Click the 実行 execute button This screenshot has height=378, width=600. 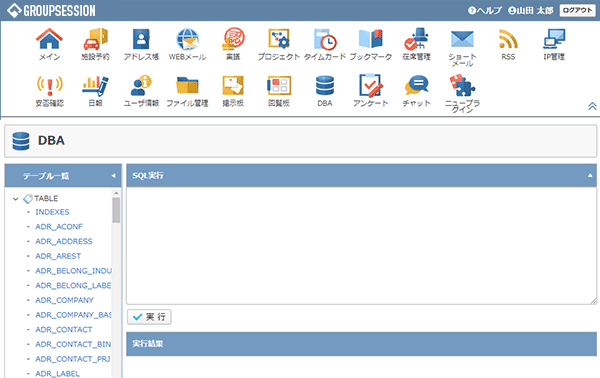(x=149, y=317)
